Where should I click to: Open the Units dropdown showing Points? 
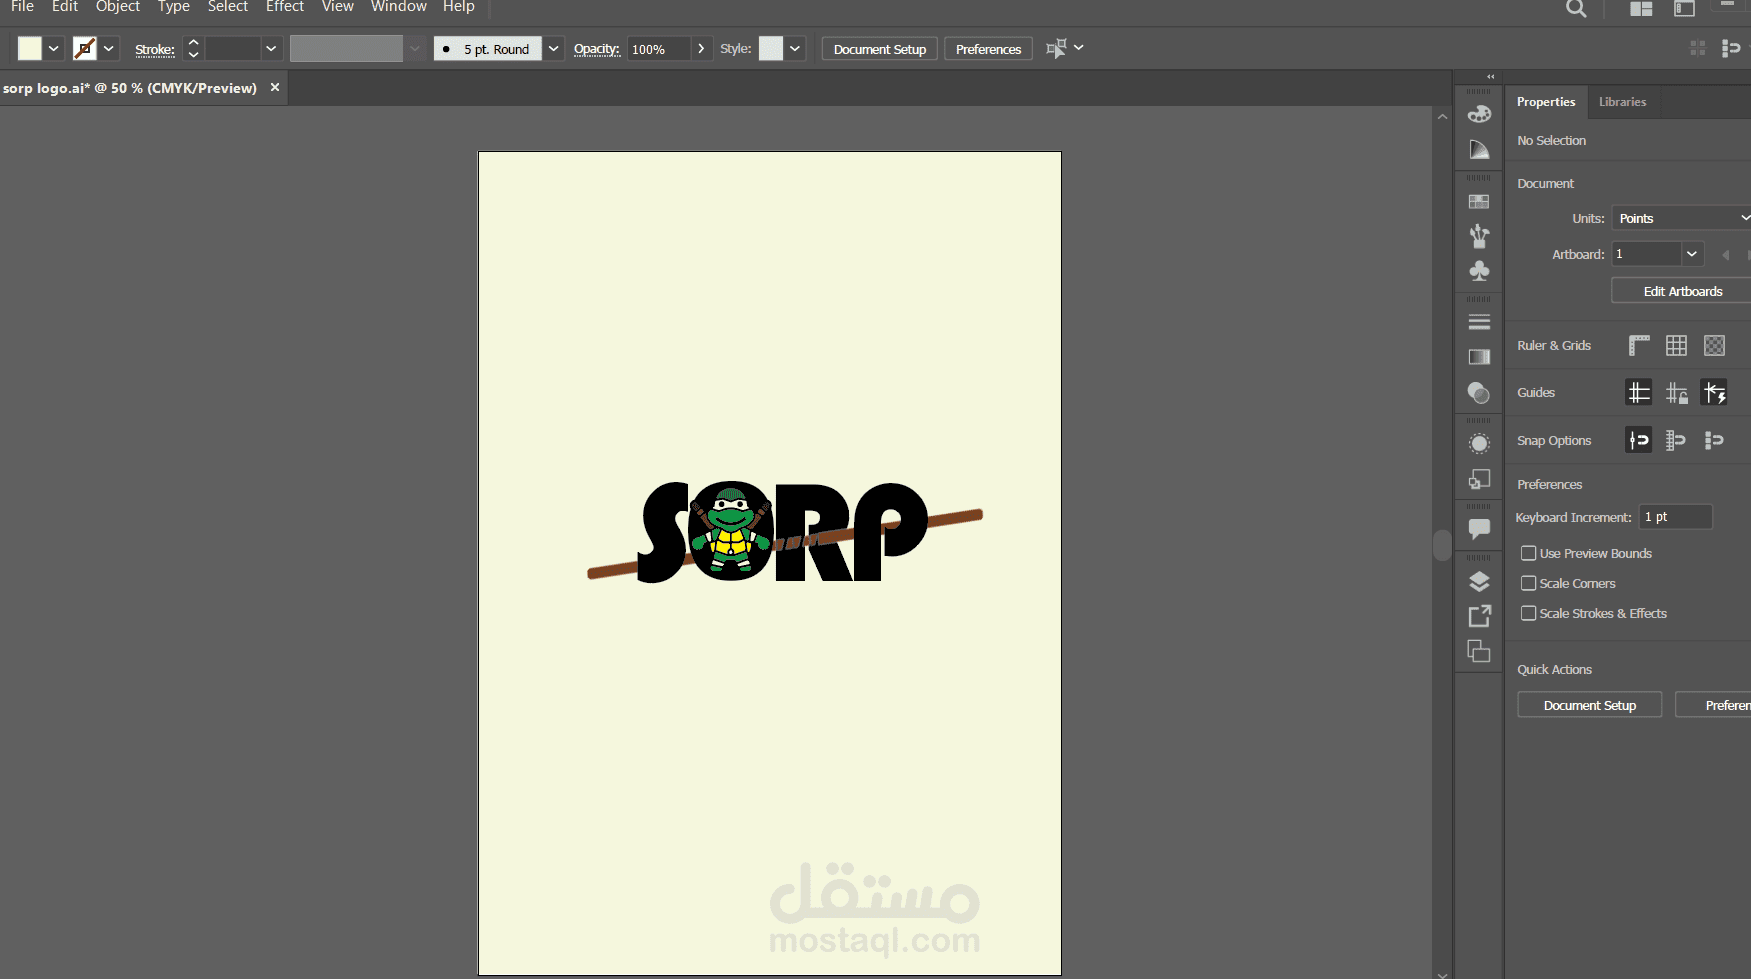click(x=1681, y=218)
